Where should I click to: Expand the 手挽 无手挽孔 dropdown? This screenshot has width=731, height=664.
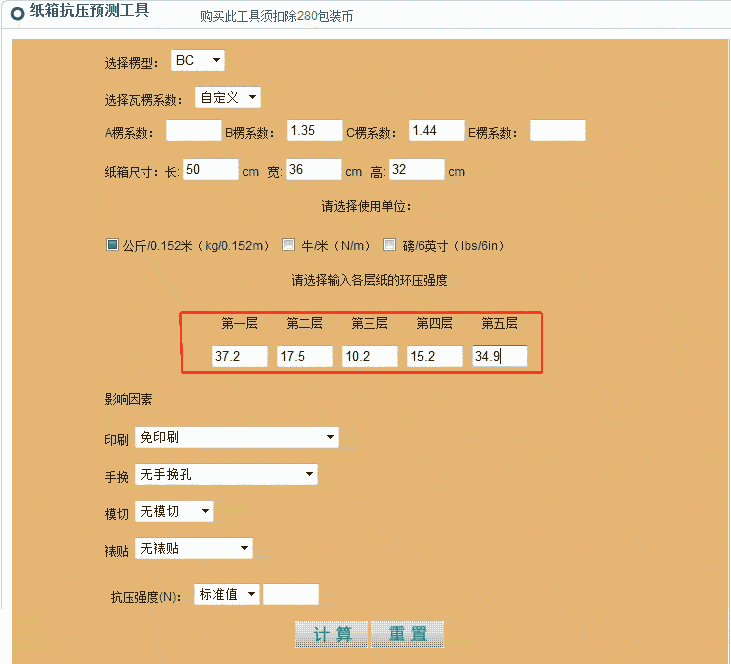(x=225, y=474)
